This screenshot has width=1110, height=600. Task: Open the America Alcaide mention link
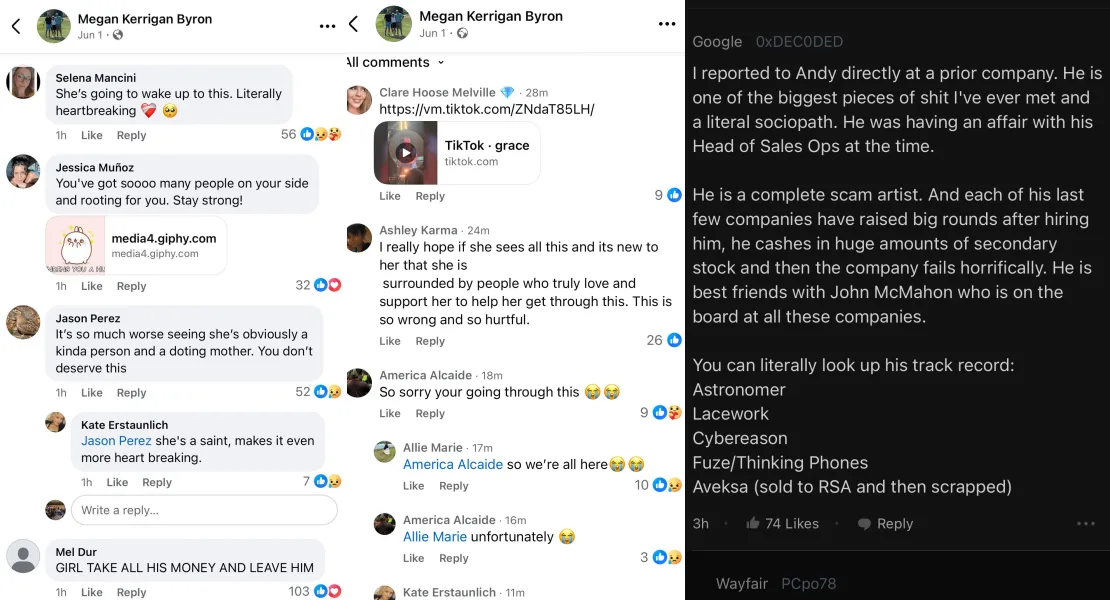tap(453, 464)
